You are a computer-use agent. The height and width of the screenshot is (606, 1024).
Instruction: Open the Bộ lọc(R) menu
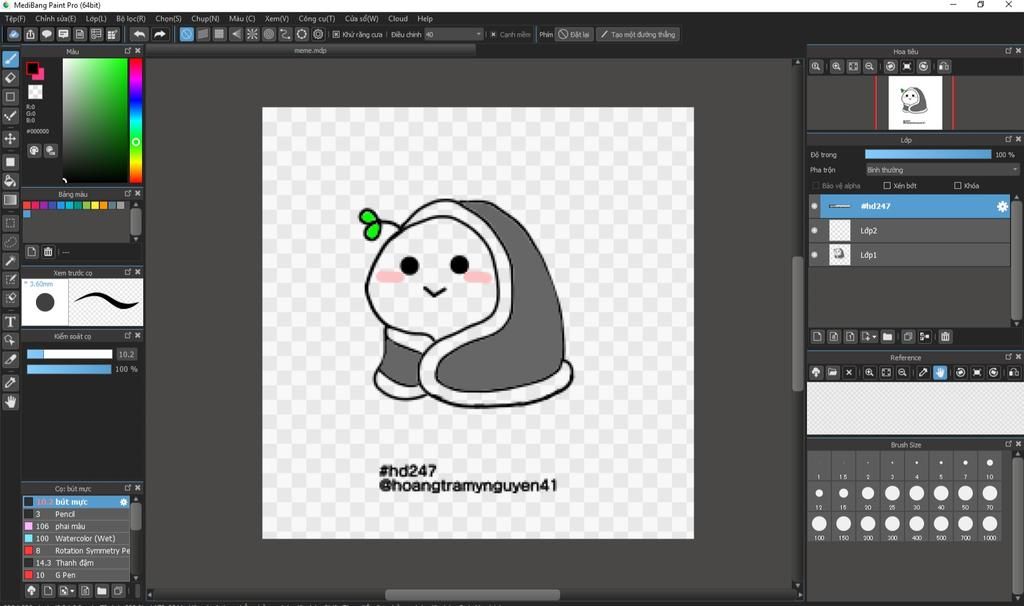(131, 19)
